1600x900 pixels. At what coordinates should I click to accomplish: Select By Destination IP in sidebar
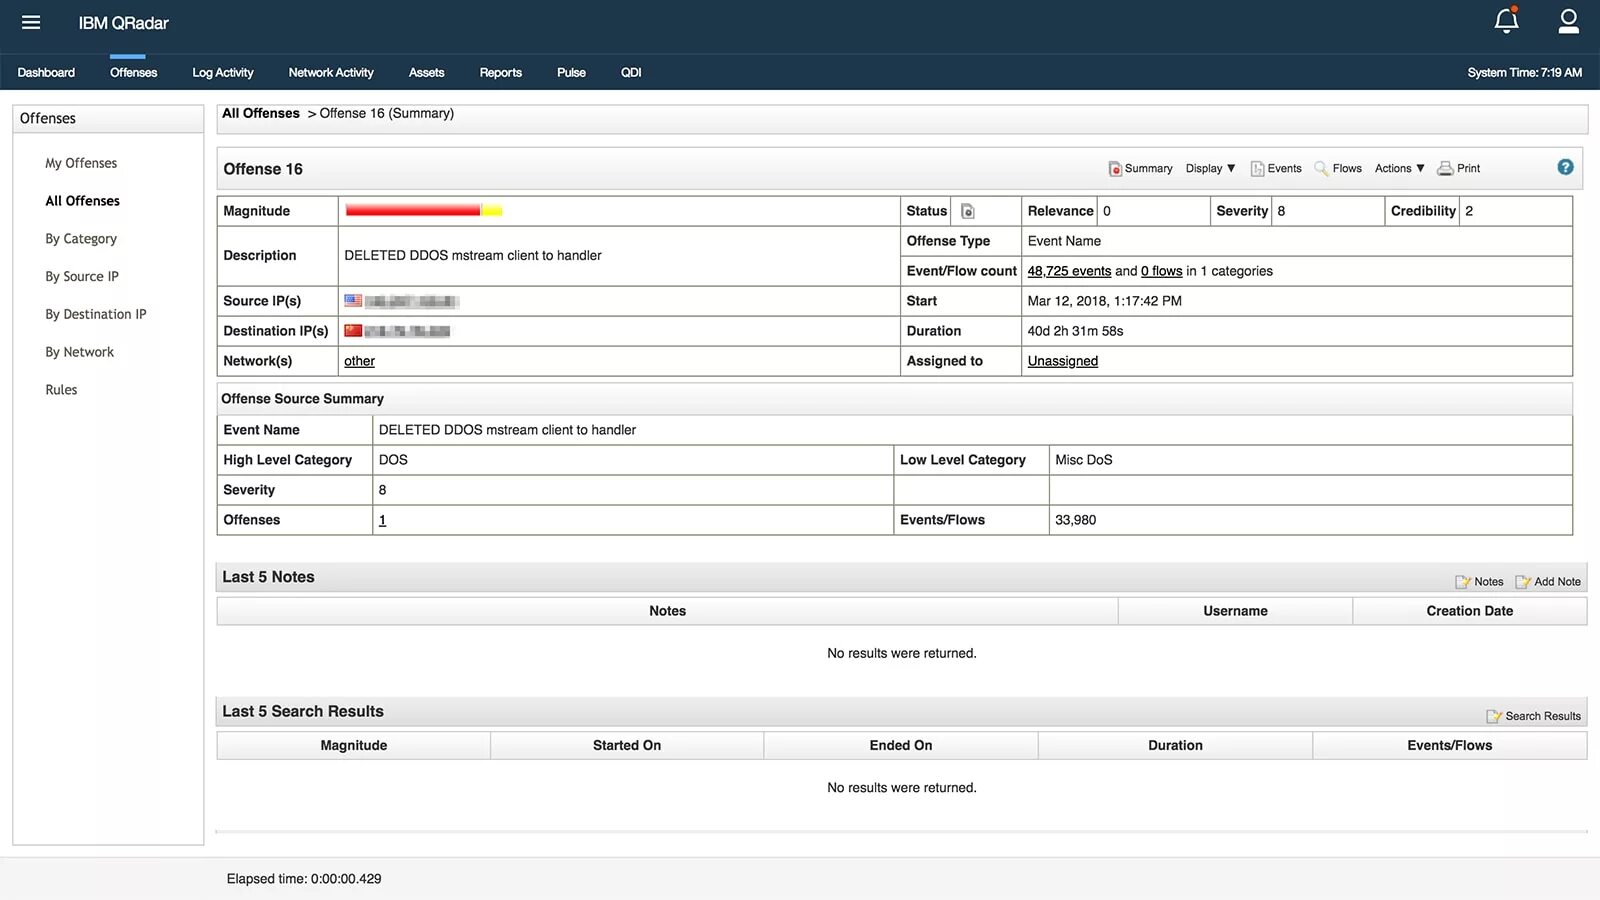(x=96, y=314)
